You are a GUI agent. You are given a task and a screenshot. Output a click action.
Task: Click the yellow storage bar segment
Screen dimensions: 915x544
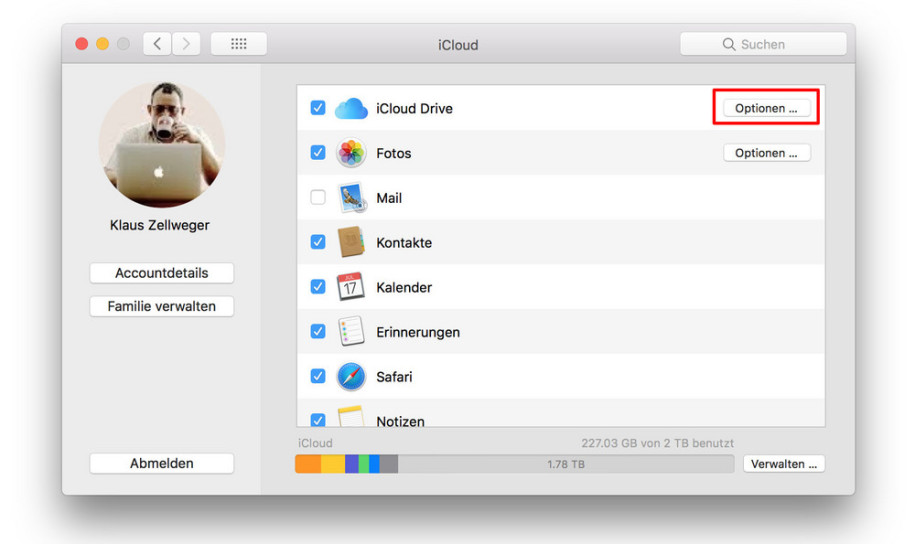tap(333, 464)
